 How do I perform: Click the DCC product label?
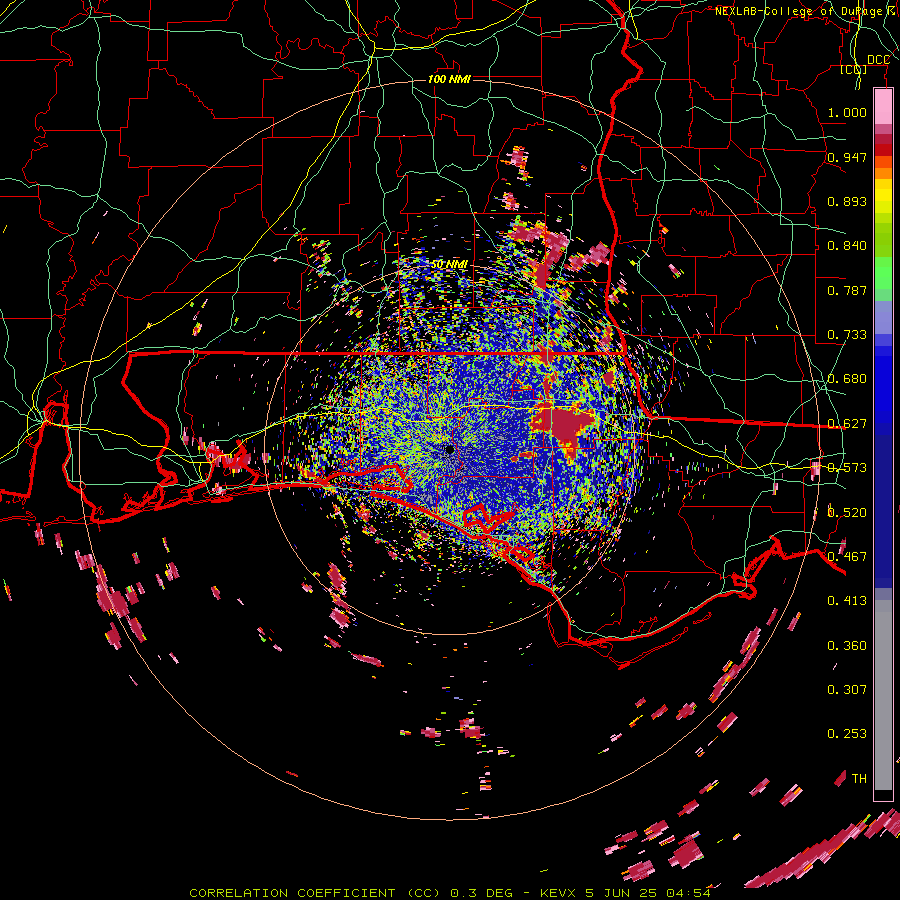[x=878, y=60]
